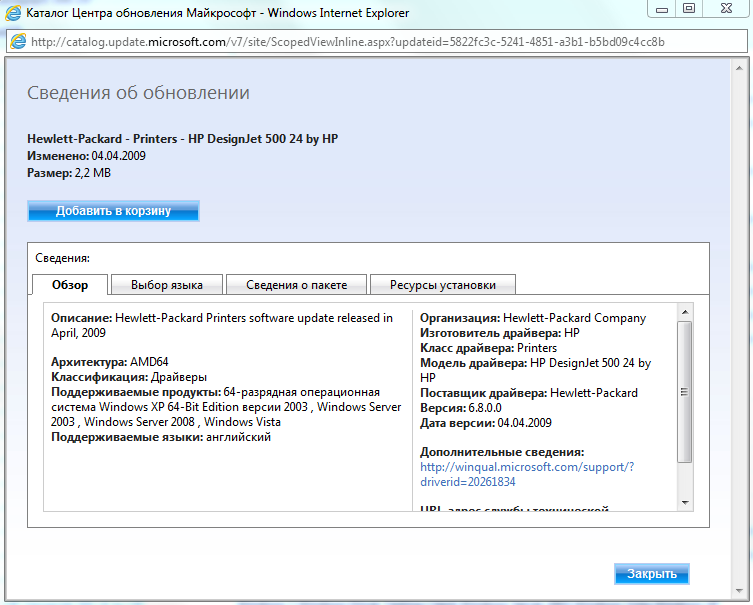Click the page icon in the address bar
The image size is (753, 605).
pyautogui.click(x=18, y=41)
